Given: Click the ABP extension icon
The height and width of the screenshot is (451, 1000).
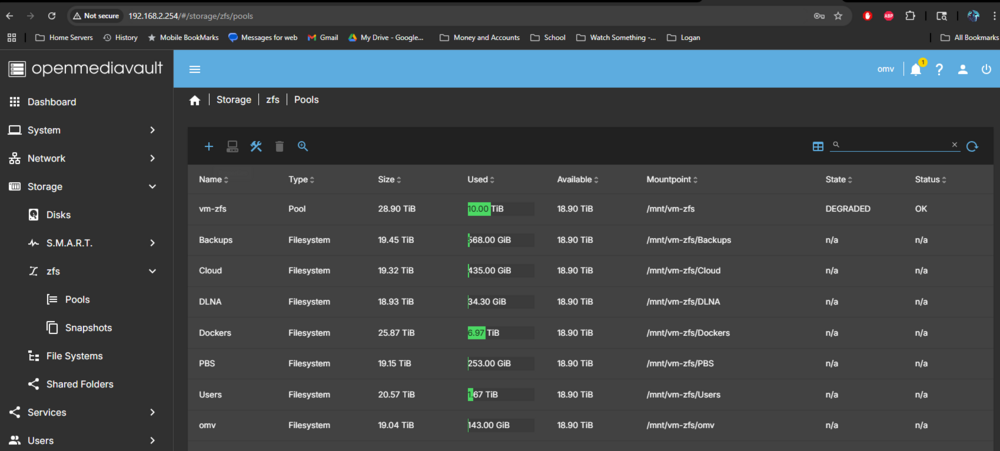Looking at the screenshot, I should 888,16.
